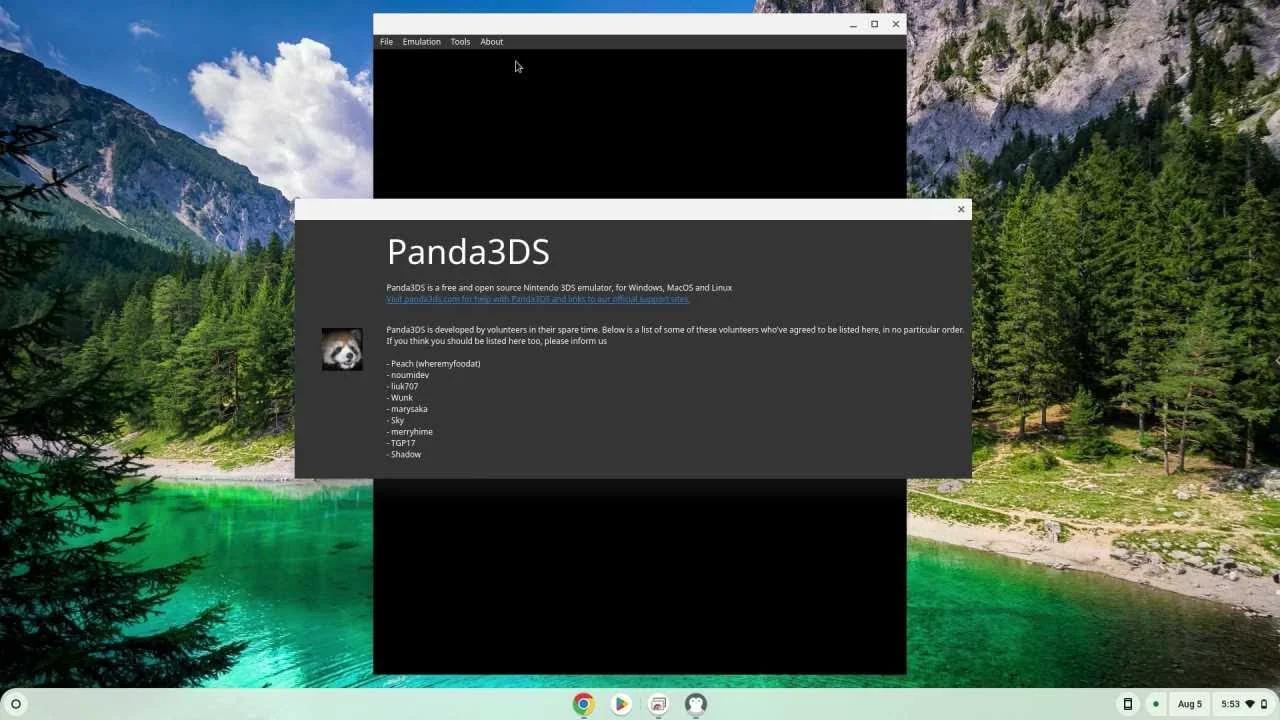This screenshot has width=1280, height=720.
Task: Open the Aug 5 calendar date
Action: 1189,703
